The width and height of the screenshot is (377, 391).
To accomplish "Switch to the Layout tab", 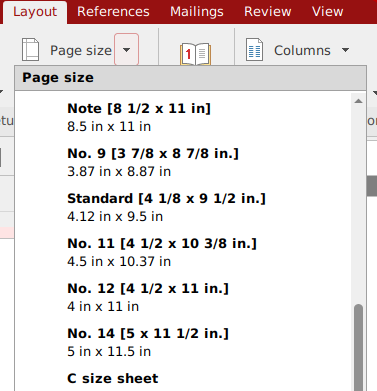I will 35,12.
